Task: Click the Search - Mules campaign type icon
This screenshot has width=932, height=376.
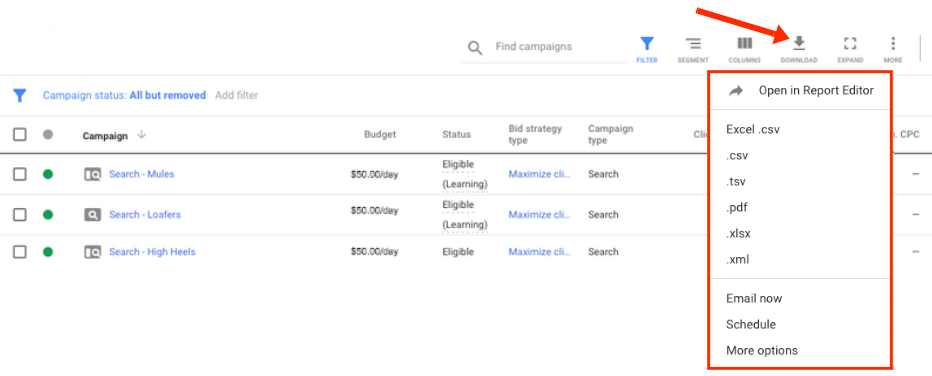Action: [92, 174]
